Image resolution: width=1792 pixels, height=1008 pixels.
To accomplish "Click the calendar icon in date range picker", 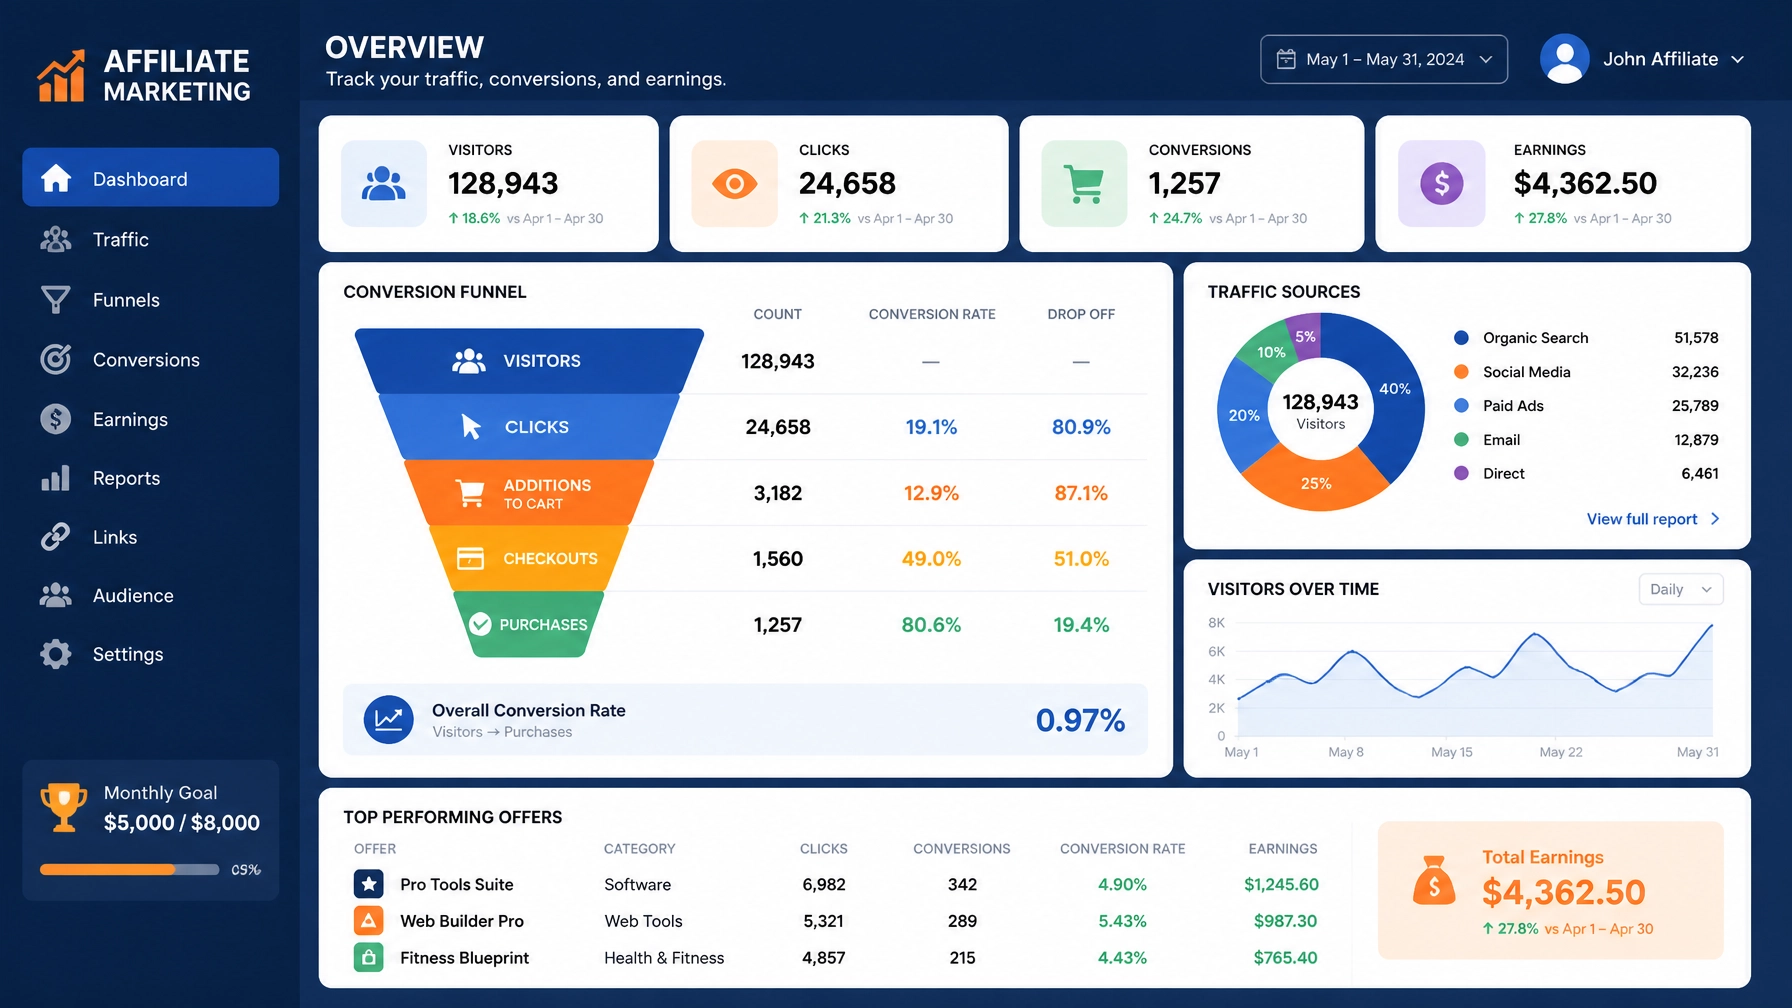I will 1286,60.
